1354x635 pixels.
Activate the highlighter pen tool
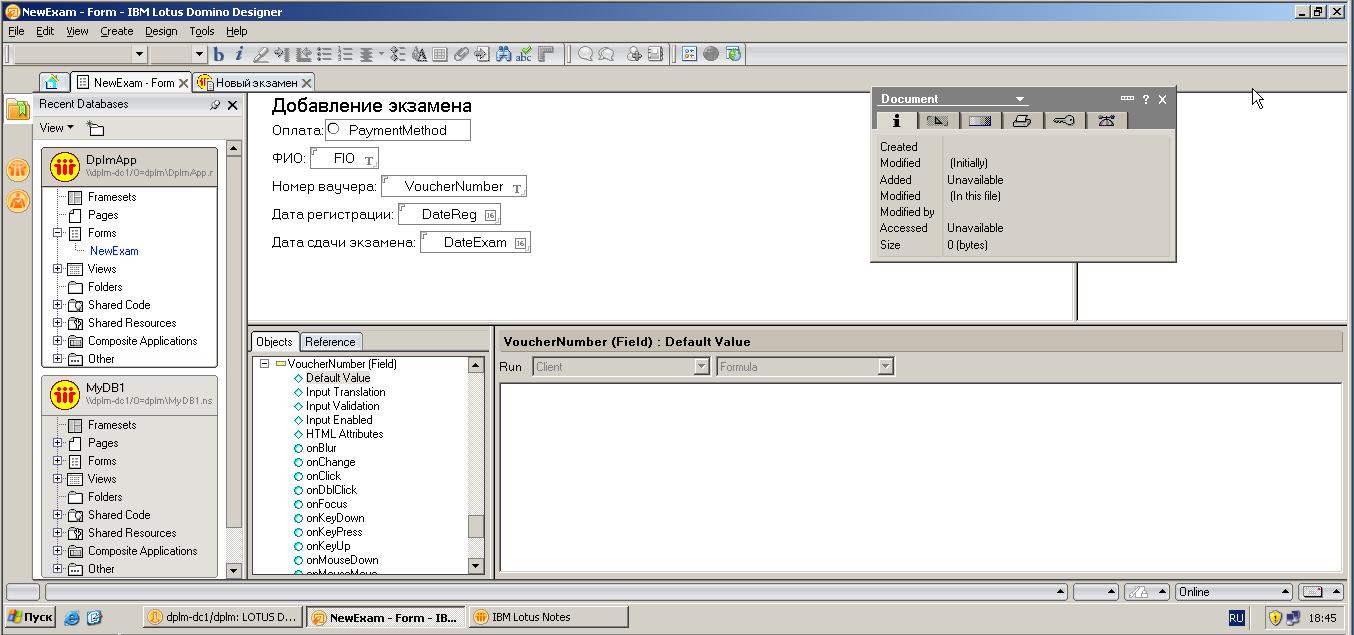260,54
